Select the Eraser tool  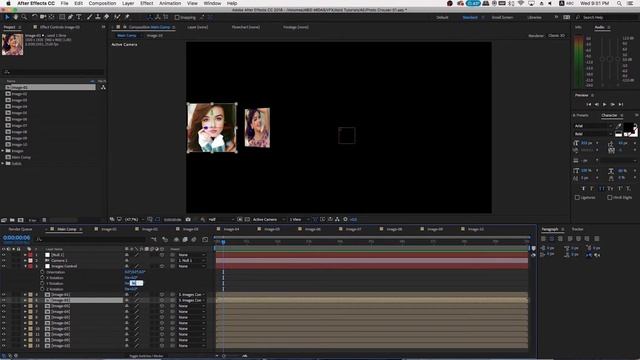107,17
